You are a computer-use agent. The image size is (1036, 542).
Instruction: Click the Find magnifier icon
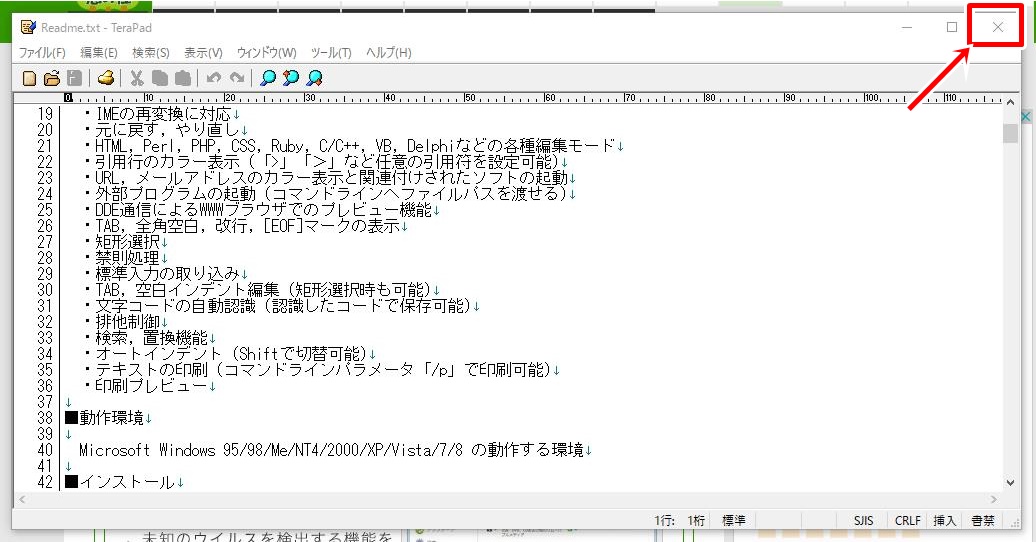pyautogui.click(x=268, y=78)
